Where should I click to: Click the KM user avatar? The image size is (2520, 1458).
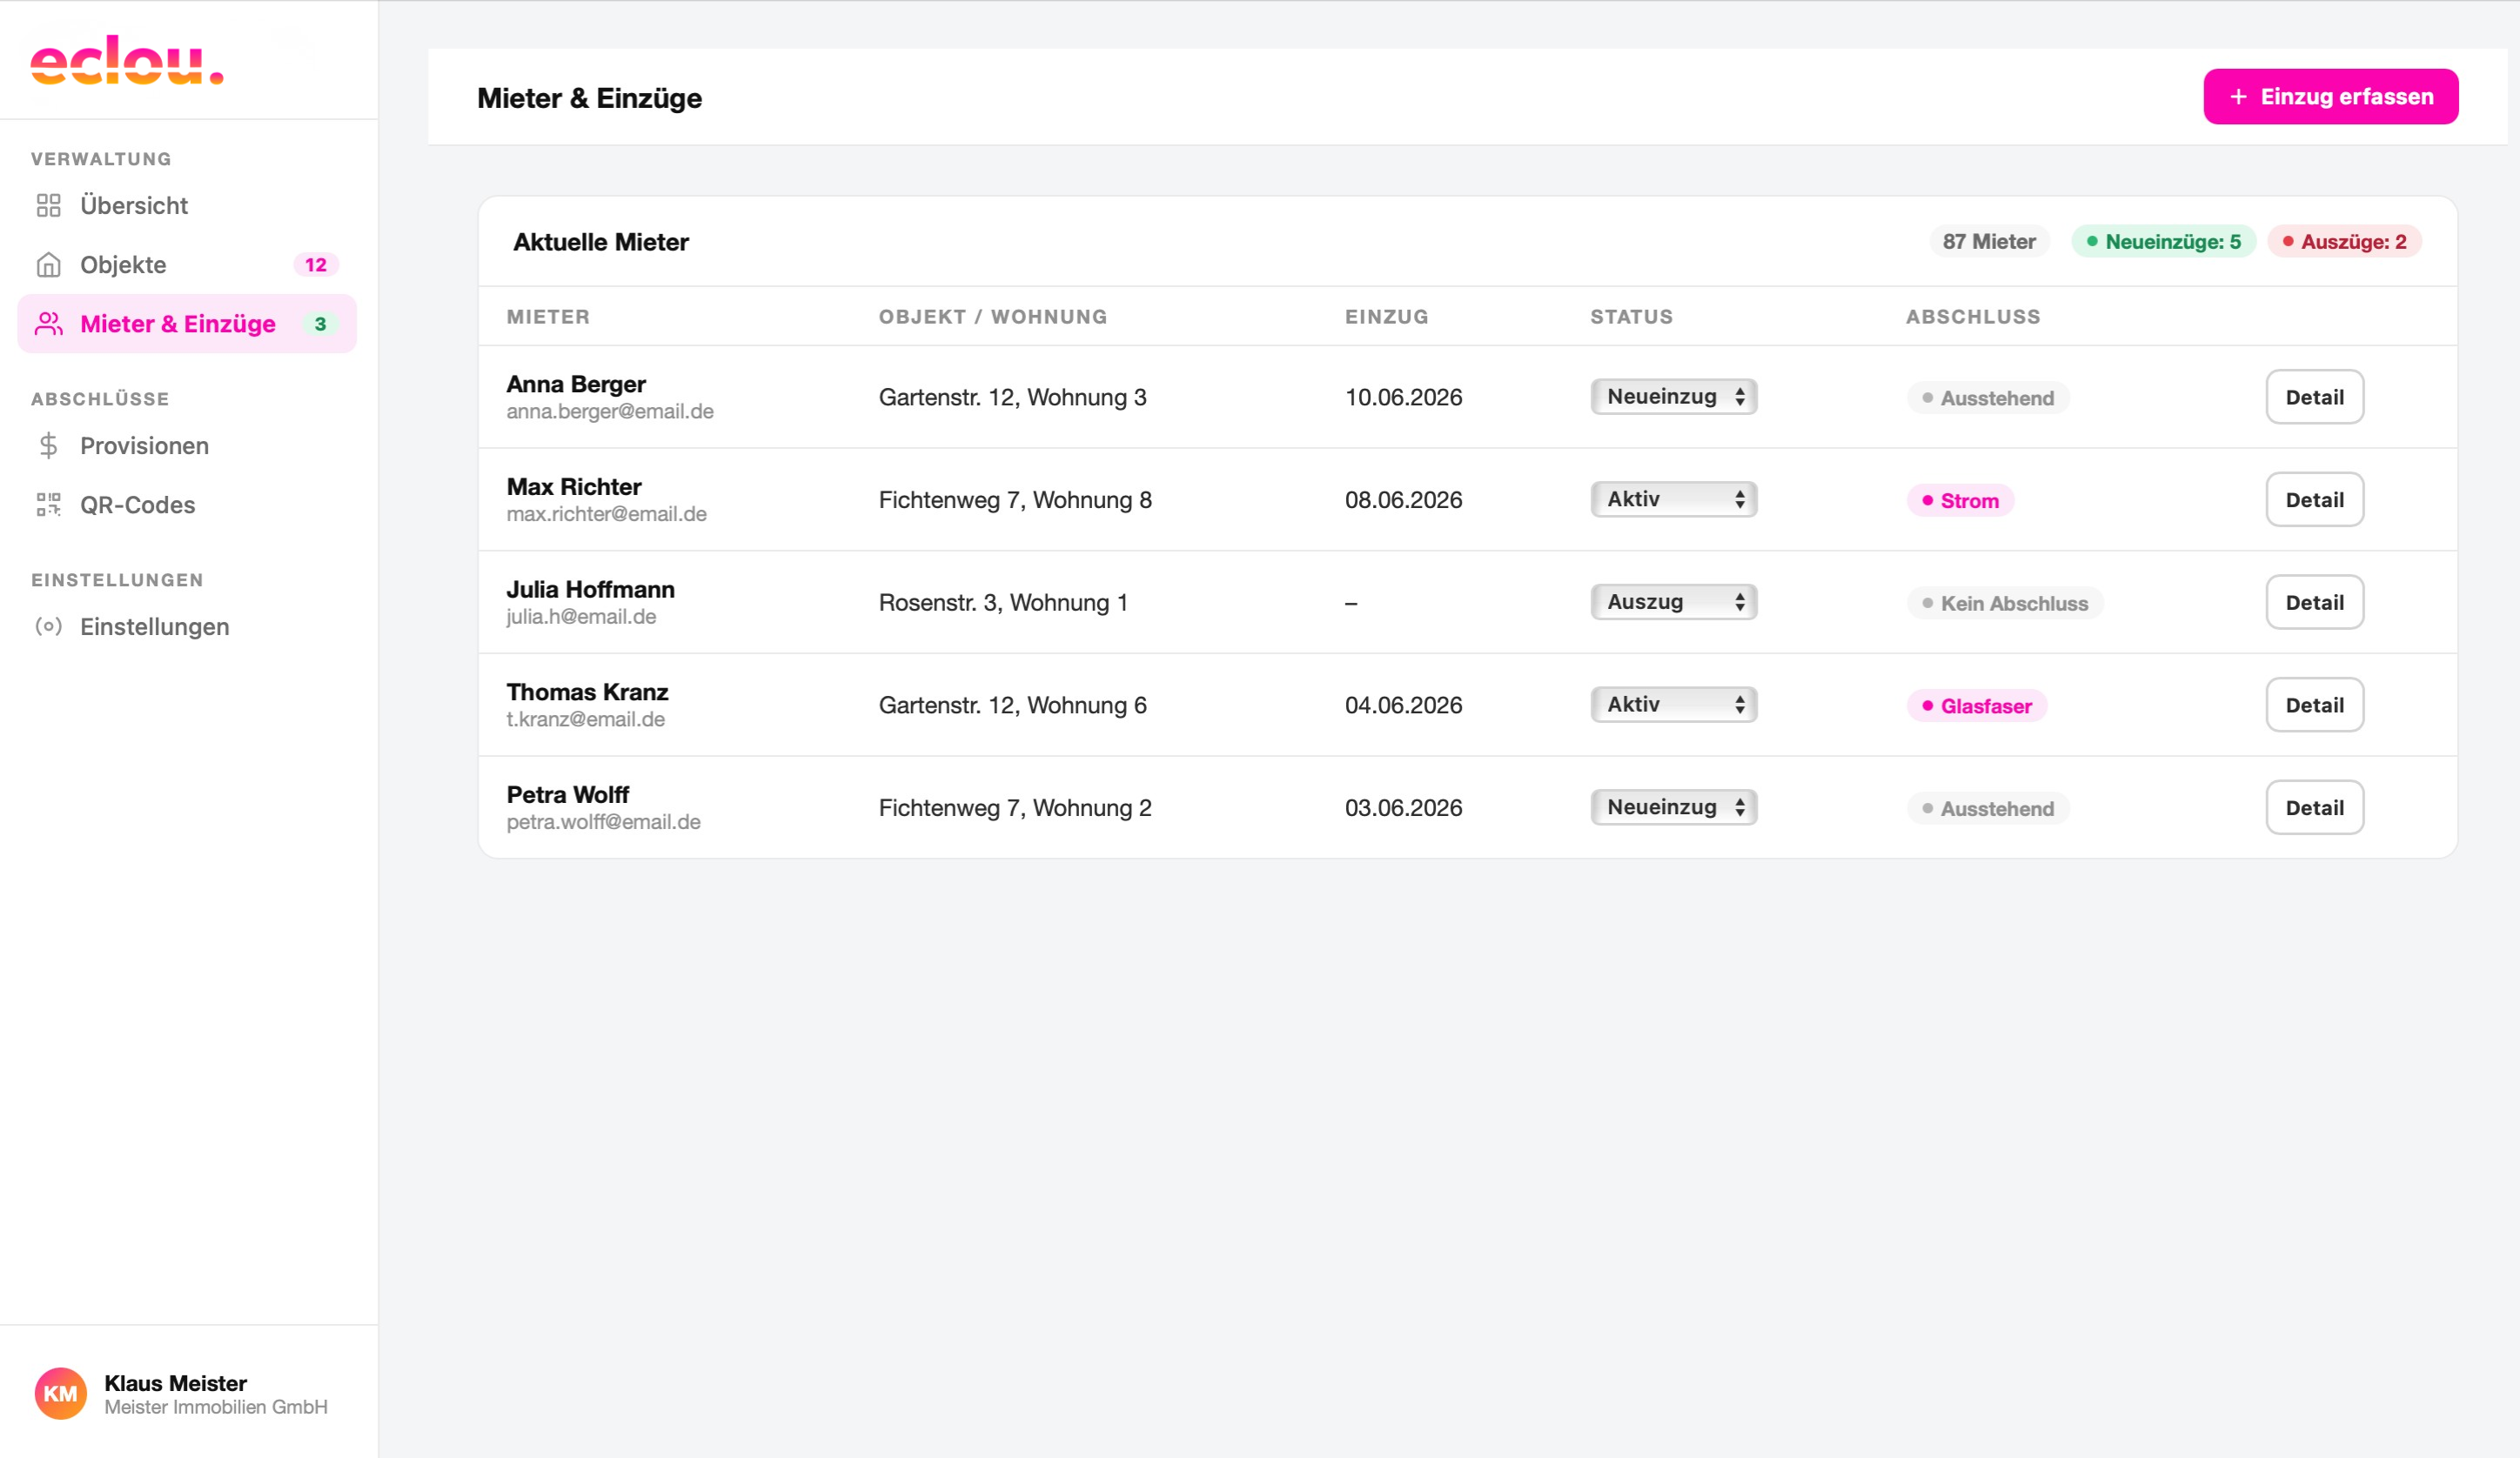pos(61,1393)
